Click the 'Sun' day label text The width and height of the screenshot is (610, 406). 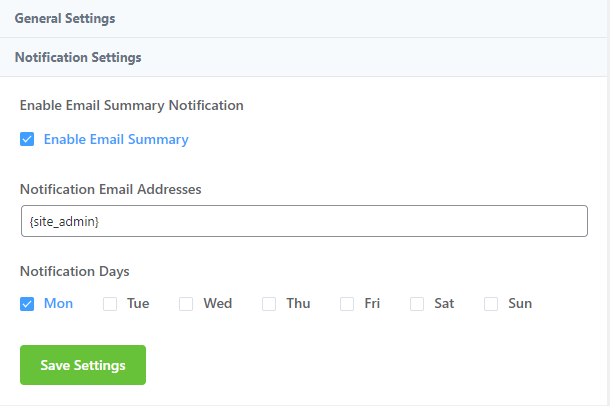(x=520, y=304)
